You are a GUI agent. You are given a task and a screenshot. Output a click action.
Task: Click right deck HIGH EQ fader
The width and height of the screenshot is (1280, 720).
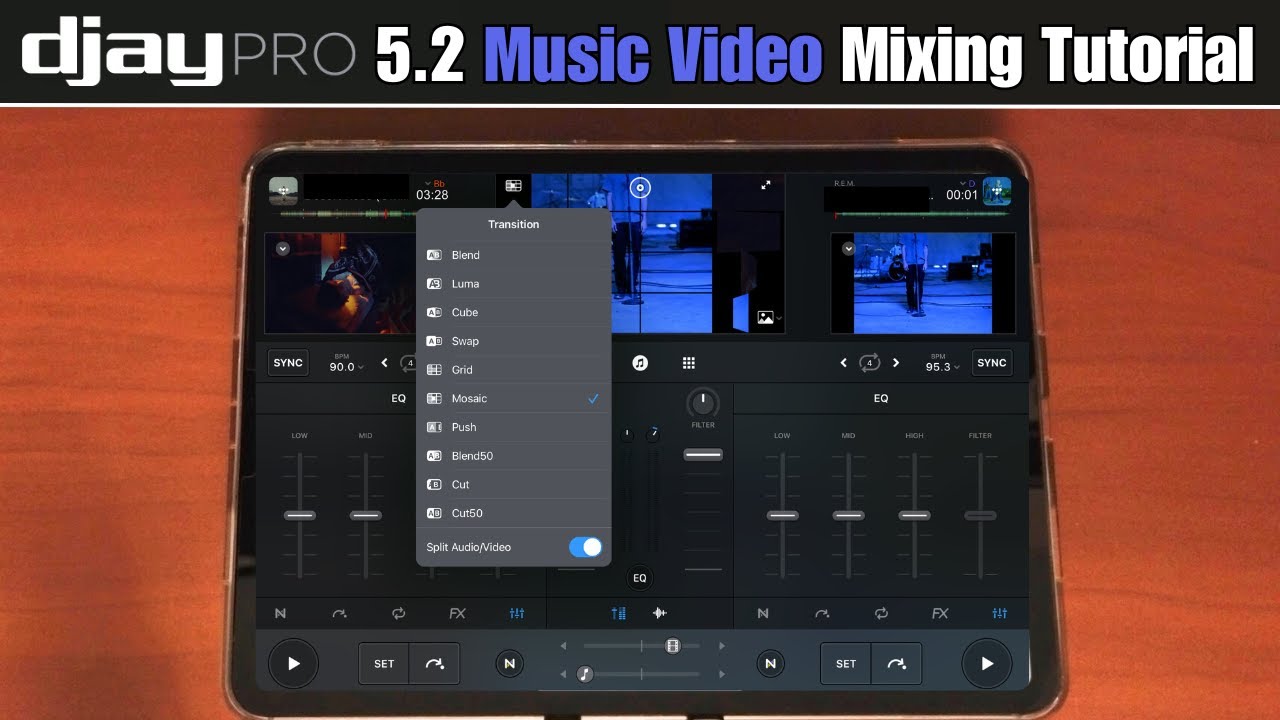(914, 515)
